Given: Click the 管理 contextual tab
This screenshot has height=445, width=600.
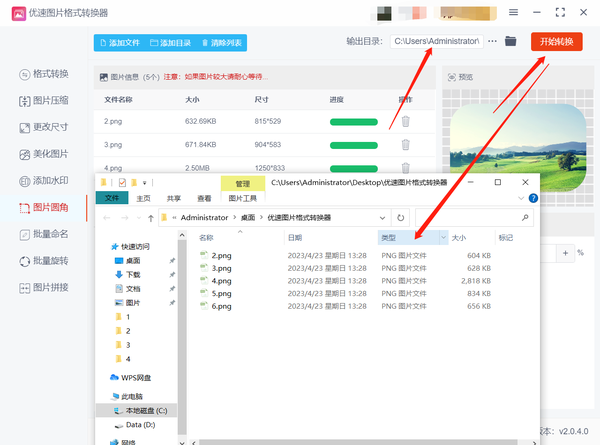Looking at the screenshot, I should pos(243,184).
